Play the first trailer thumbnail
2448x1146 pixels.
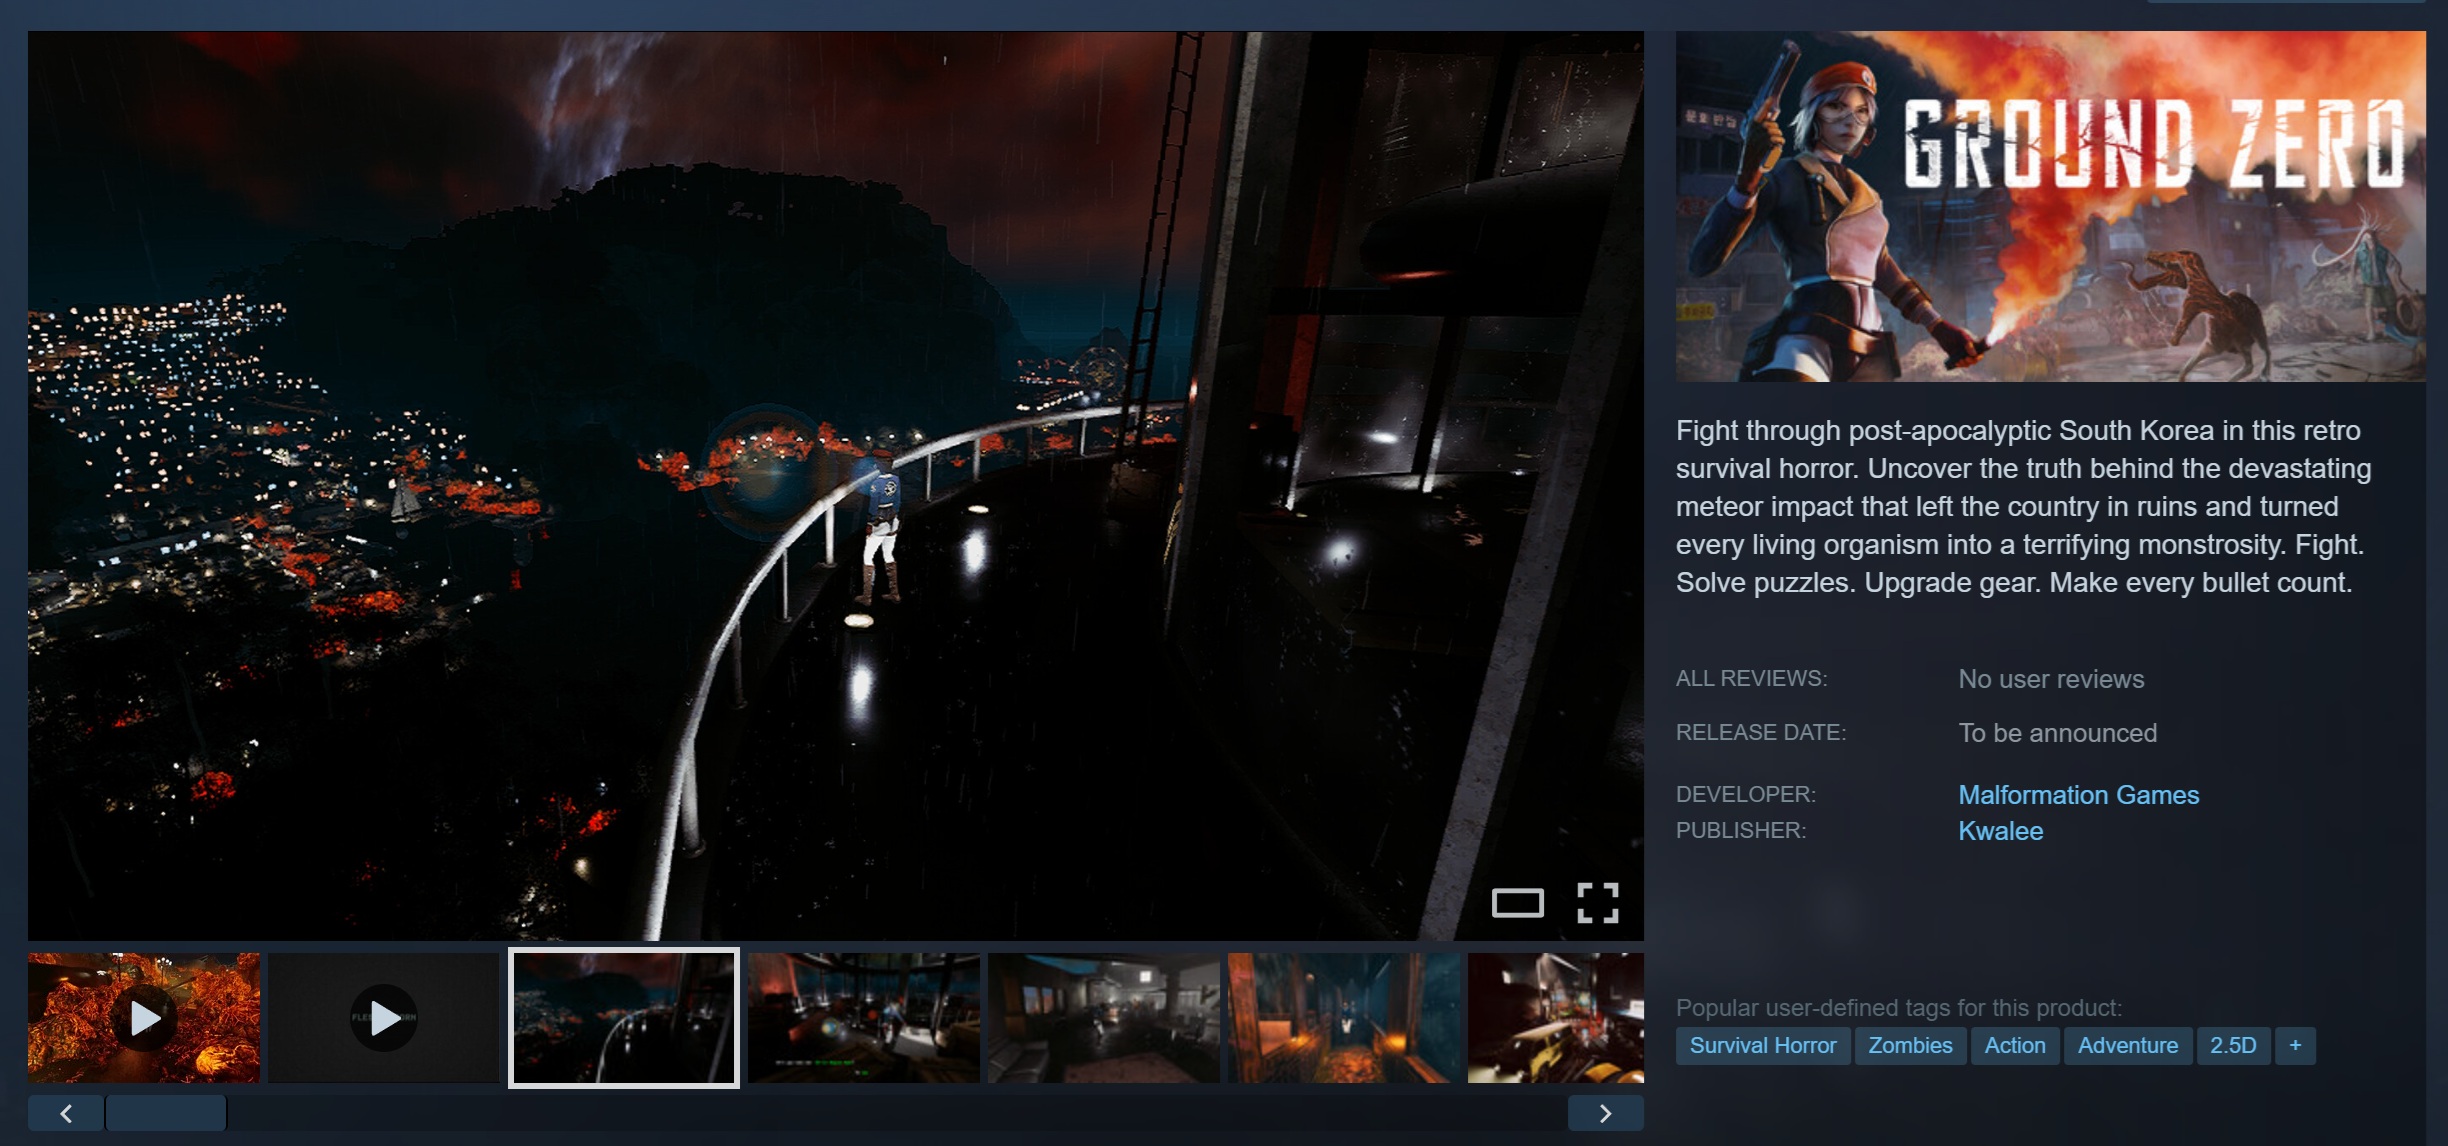(x=144, y=1018)
